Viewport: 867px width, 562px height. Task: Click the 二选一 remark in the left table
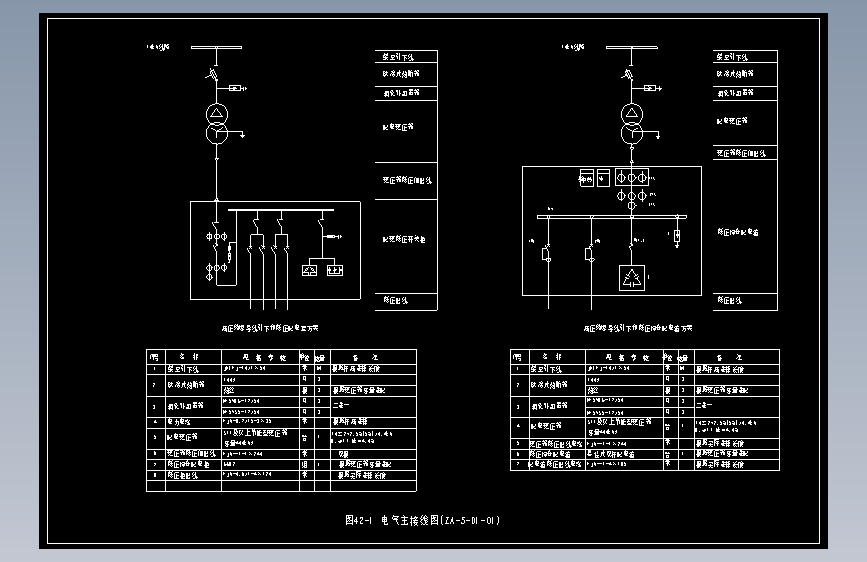click(x=341, y=405)
